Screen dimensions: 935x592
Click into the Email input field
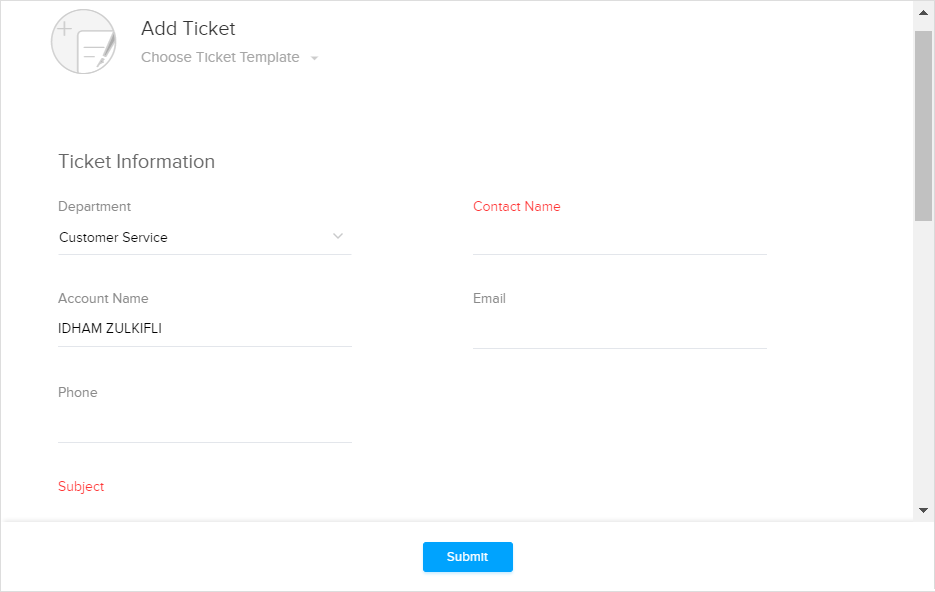coord(619,331)
